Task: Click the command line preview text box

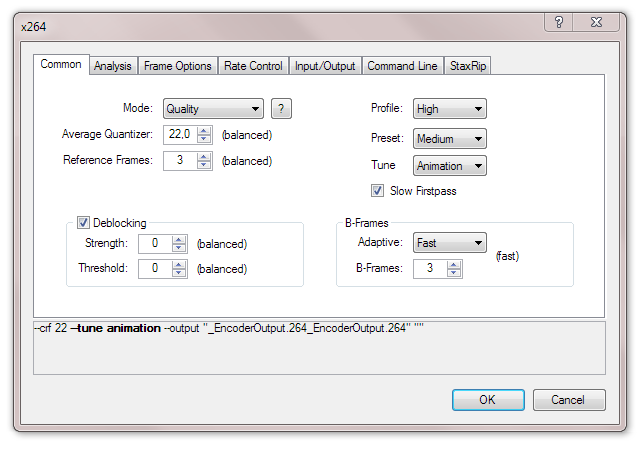Action: point(319,348)
